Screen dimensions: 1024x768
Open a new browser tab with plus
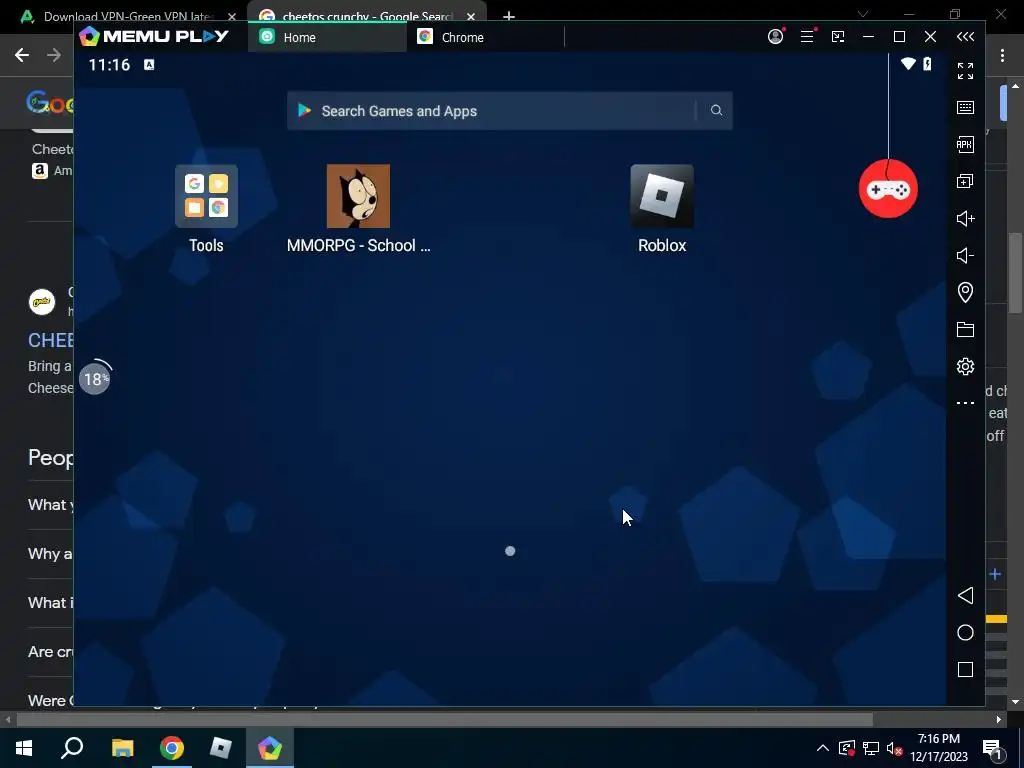point(509,16)
